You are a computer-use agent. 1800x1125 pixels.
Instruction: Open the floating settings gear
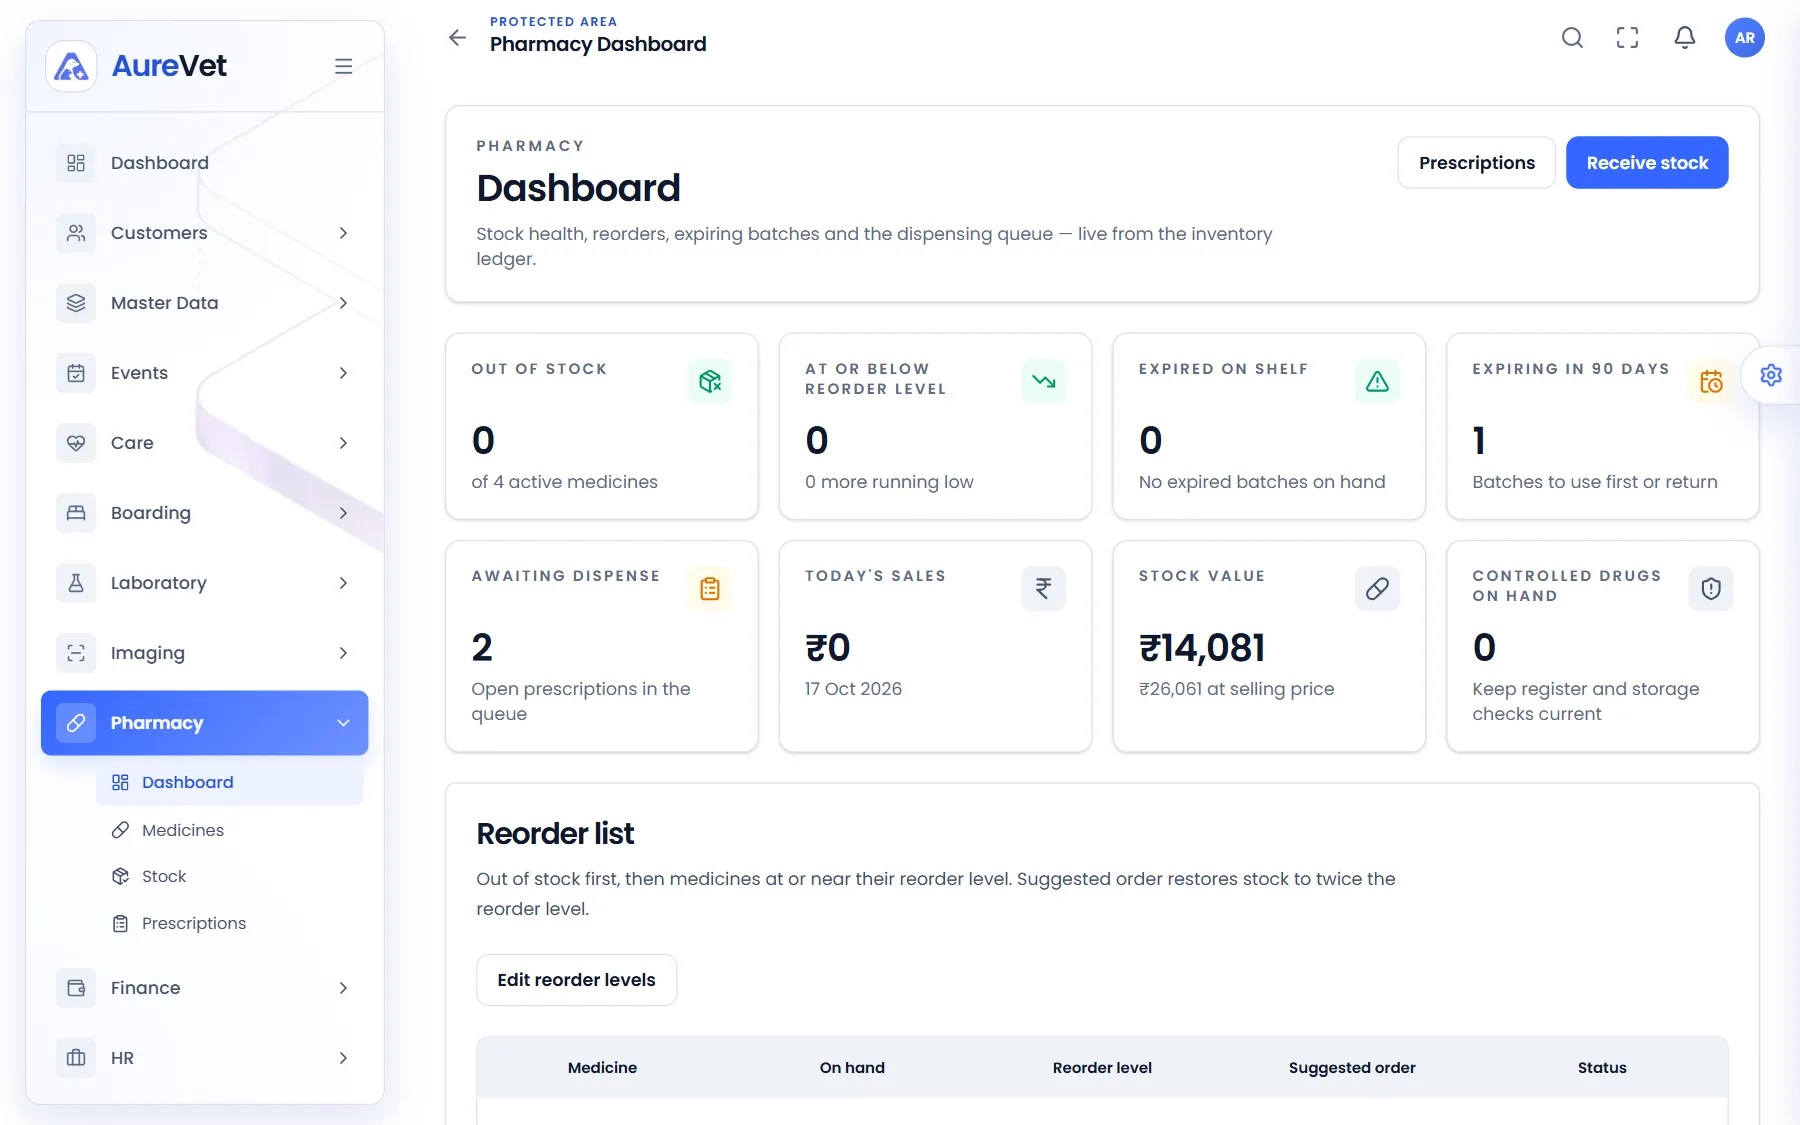[1771, 375]
